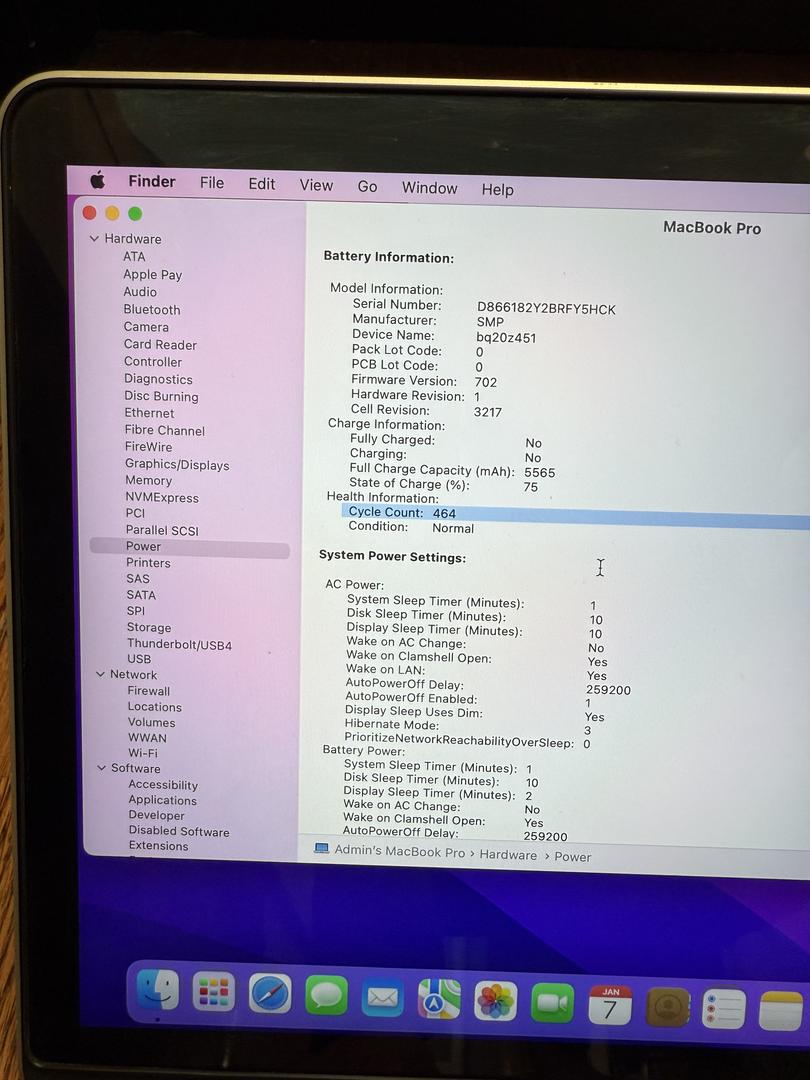Image resolution: width=810 pixels, height=1080 pixels.
Task: Select Accessibility under Software
Action: point(163,785)
